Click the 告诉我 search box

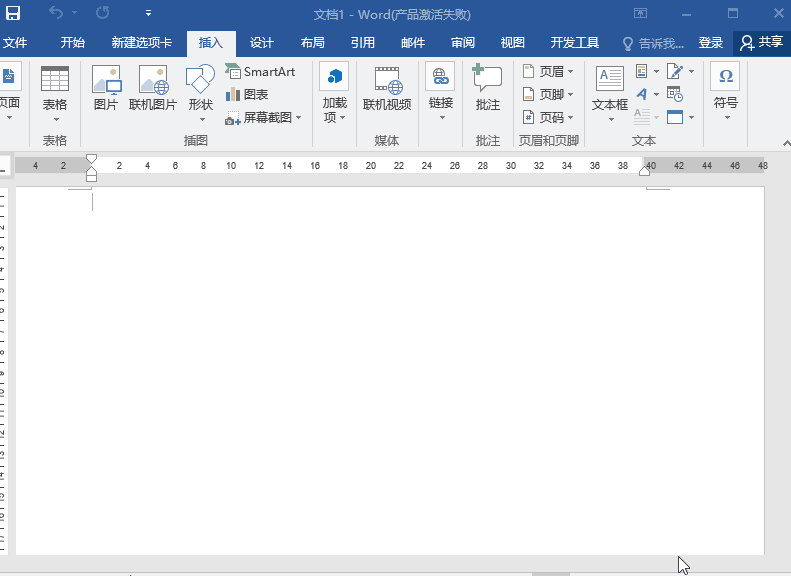(653, 44)
